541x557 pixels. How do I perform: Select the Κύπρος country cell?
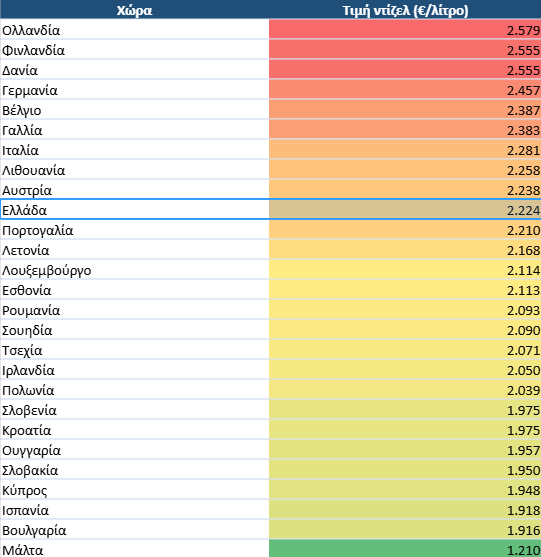click(x=135, y=490)
